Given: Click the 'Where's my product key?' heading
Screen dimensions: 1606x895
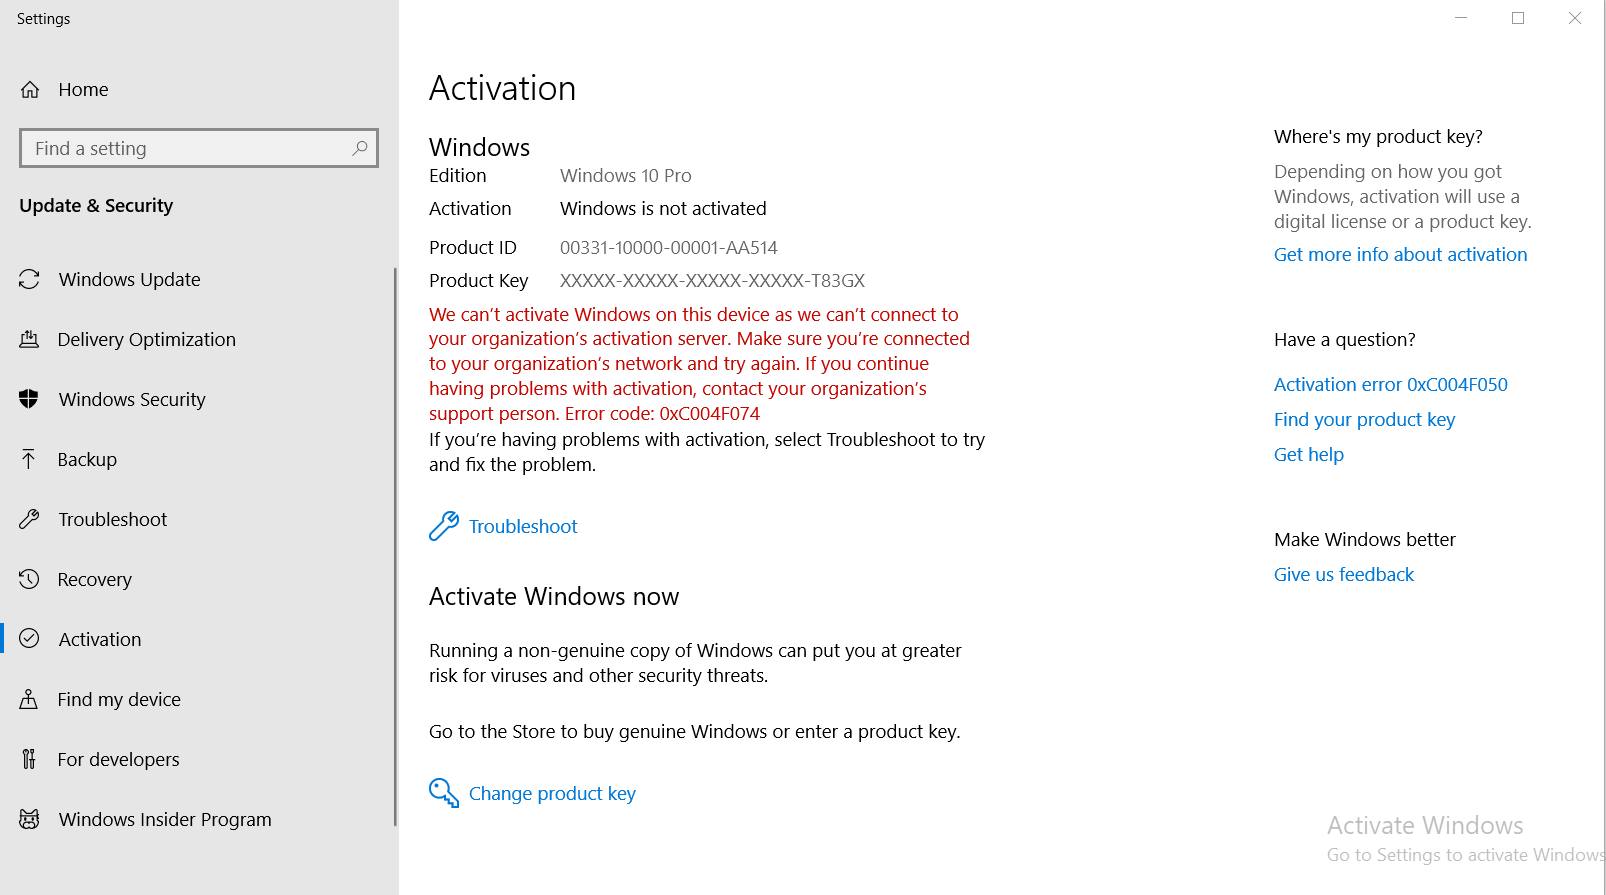Looking at the screenshot, I should pyautogui.click(x=1378, y=136).
